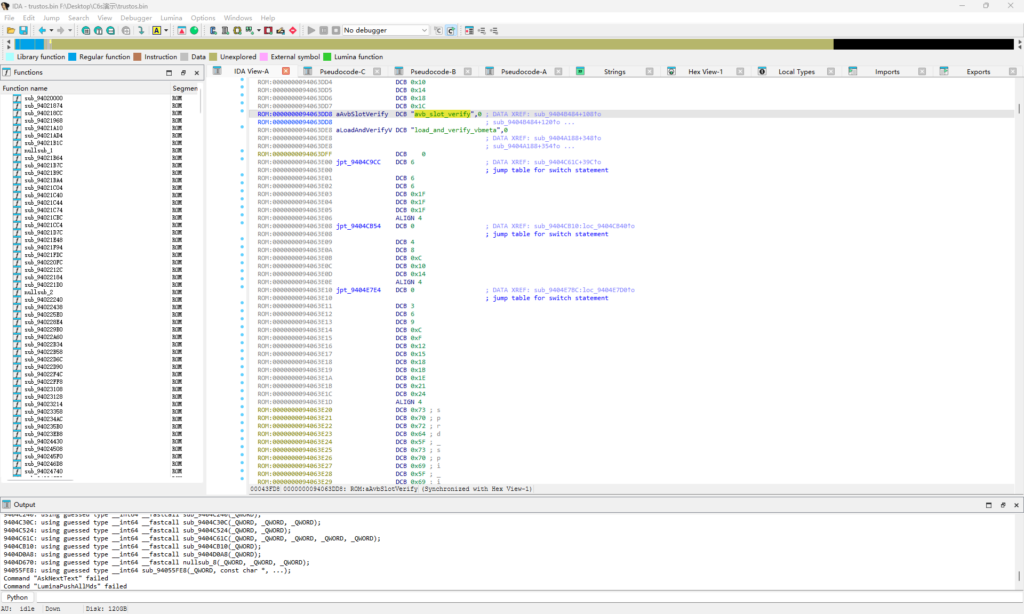The width and height of the screenshot is (1024, 614).
Task: Switch to the Hex View-1 tab
Action: click(705, 72)
